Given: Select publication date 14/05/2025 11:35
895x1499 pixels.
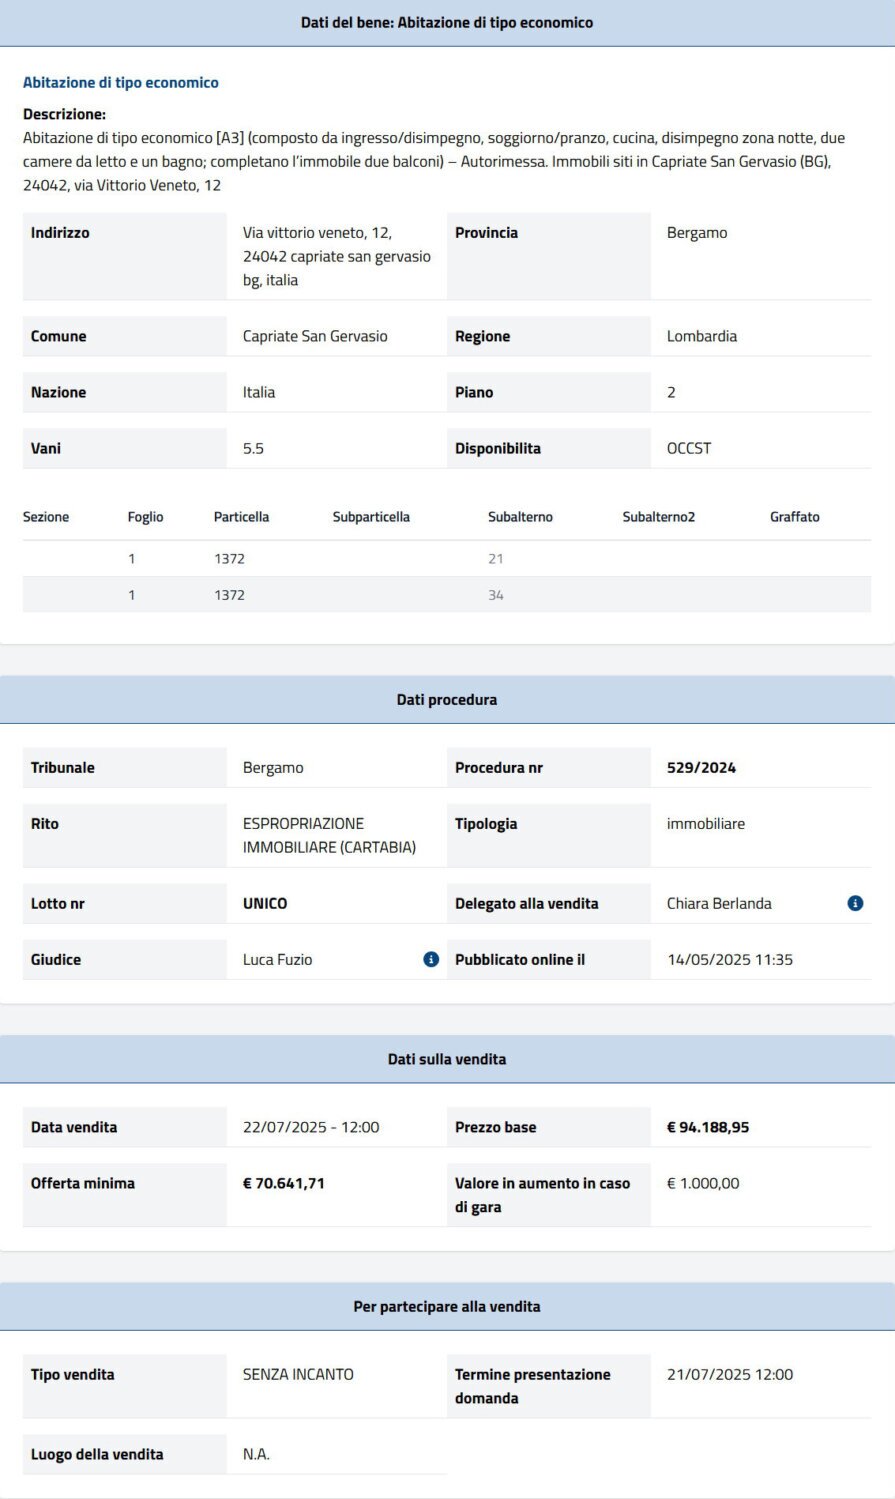Looking at the screenshot, I should [x=730, y=959].
